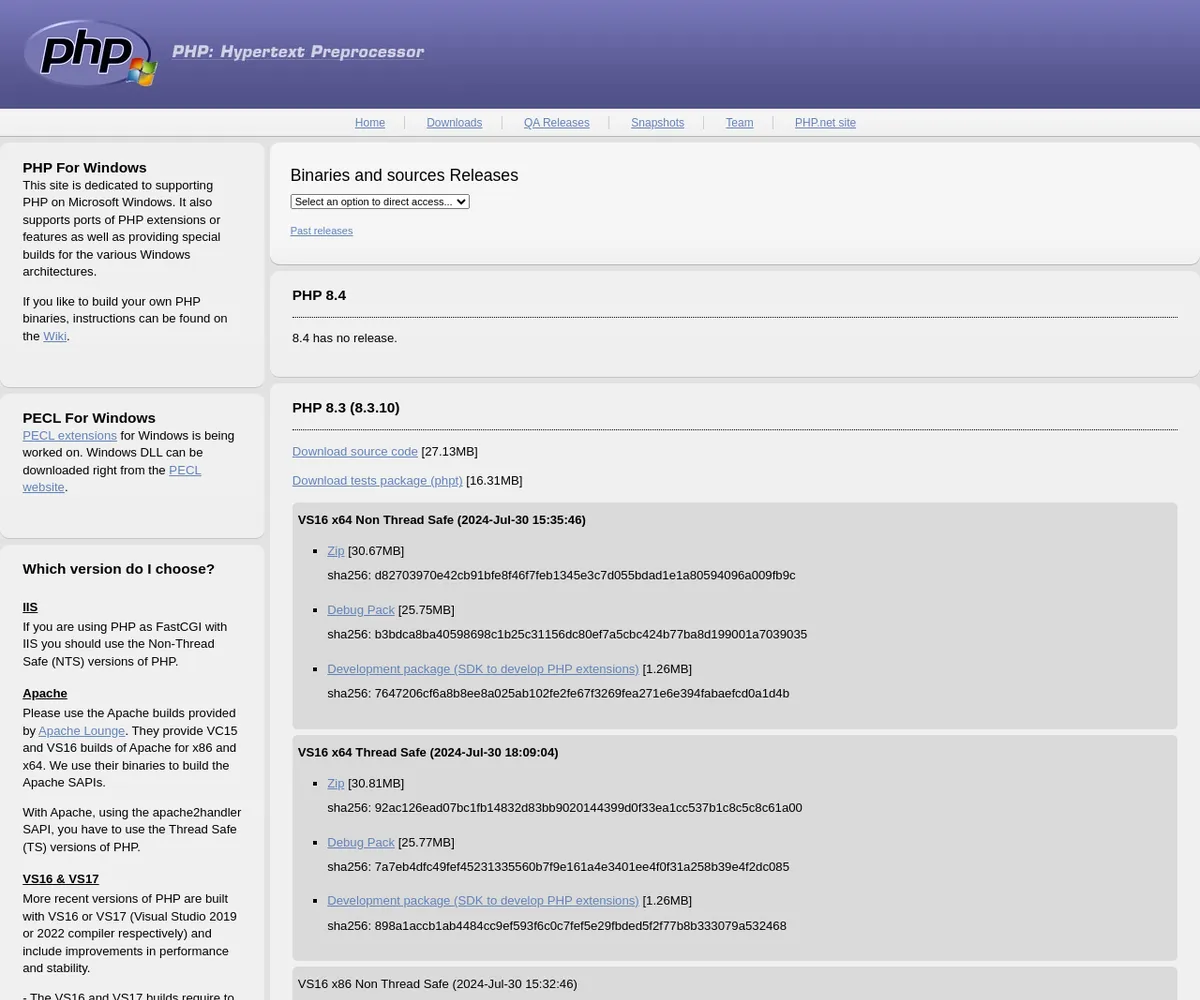Viewport: 1200px width, 1000px height.
Task: Open the PHP.net site link
Action: coord(825,123)
